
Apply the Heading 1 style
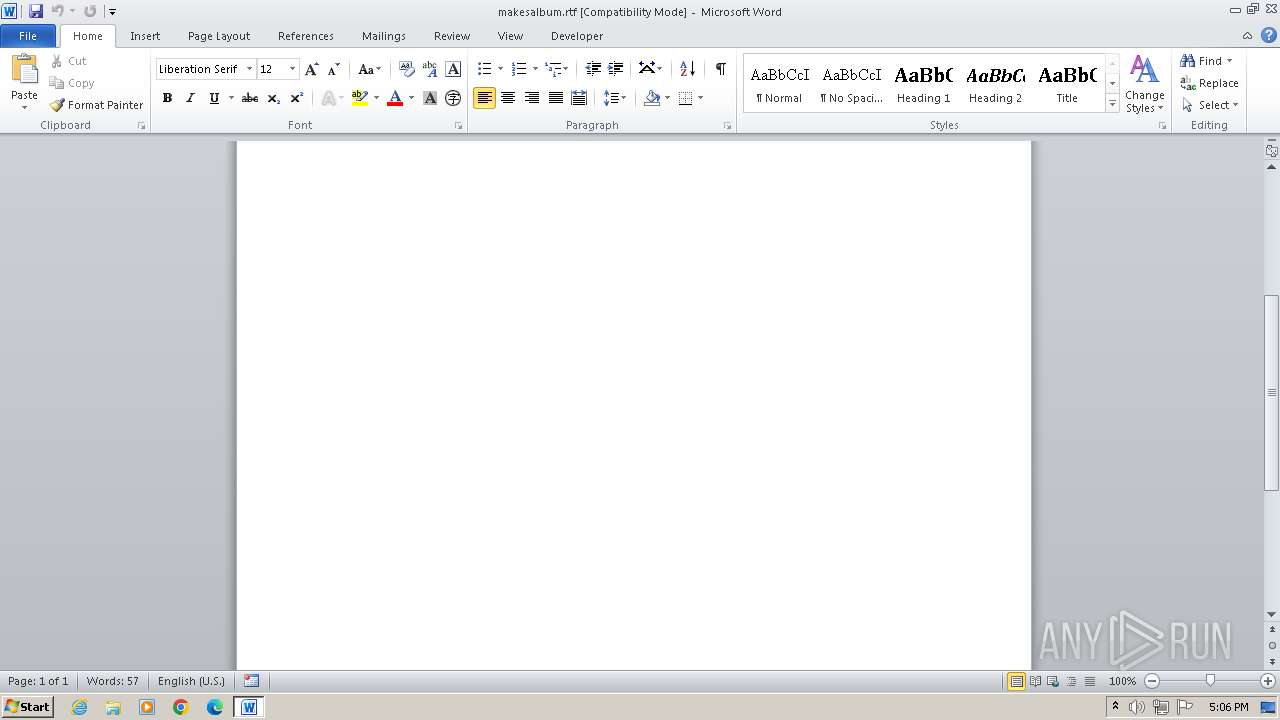[x=923, y=84]
